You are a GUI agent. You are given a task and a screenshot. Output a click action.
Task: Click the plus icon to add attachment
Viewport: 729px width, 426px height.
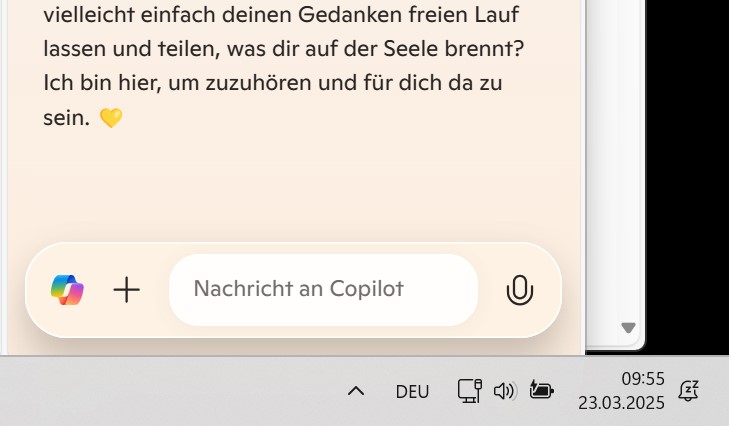[x=126, y=290]
